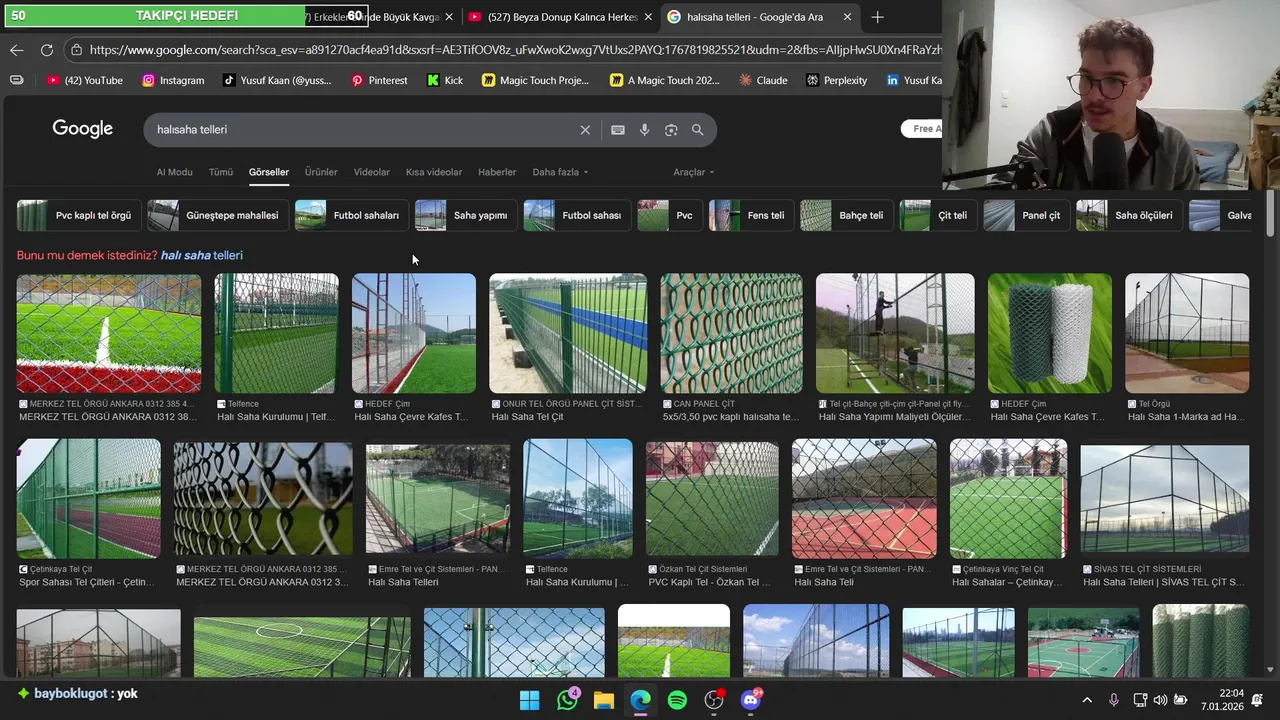Open the Kısa videolar tab
This screenshot has width=1280, height=720.
tap(434, 172)
